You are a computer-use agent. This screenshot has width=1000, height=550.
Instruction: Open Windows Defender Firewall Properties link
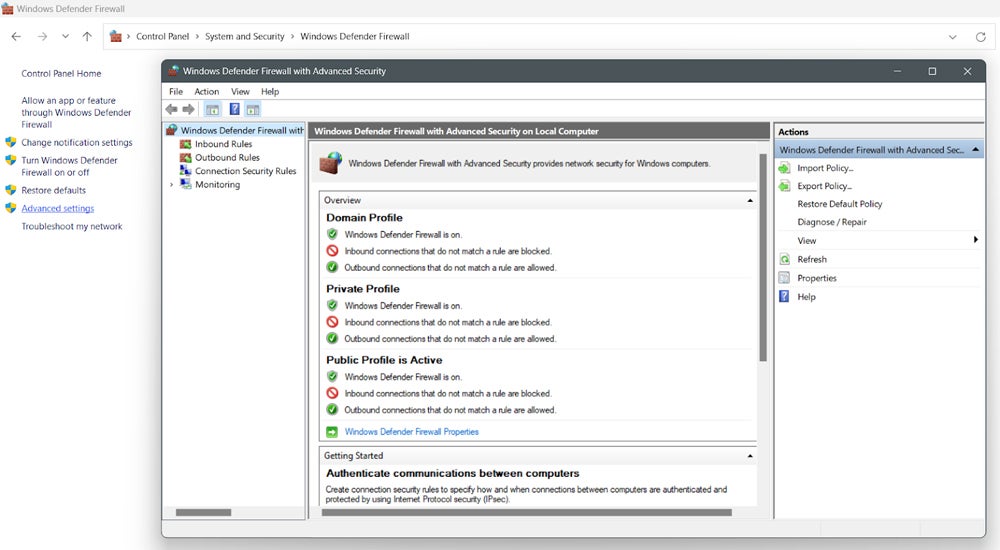(x=411, y=432)
